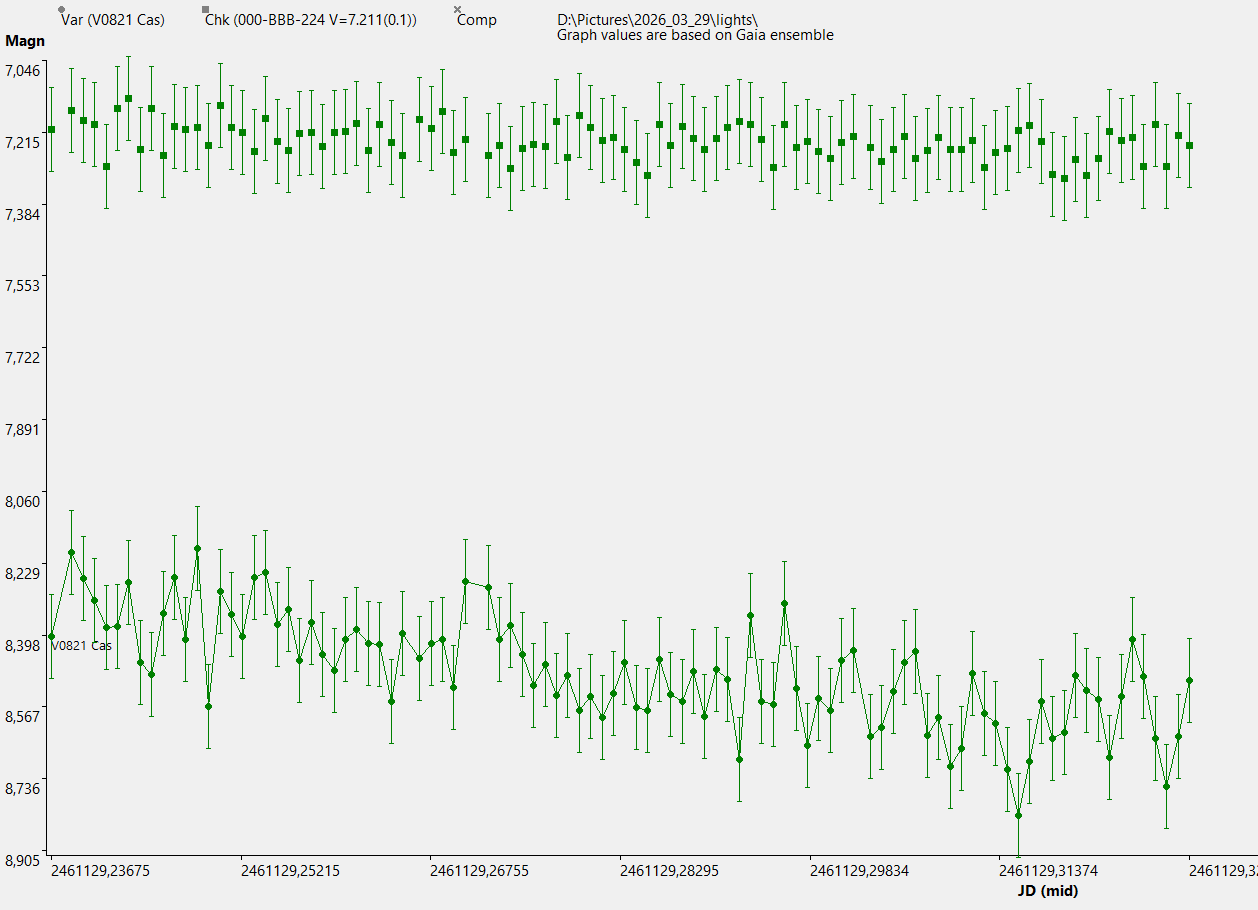Click the Magn axis title

[x=25, y=41]
